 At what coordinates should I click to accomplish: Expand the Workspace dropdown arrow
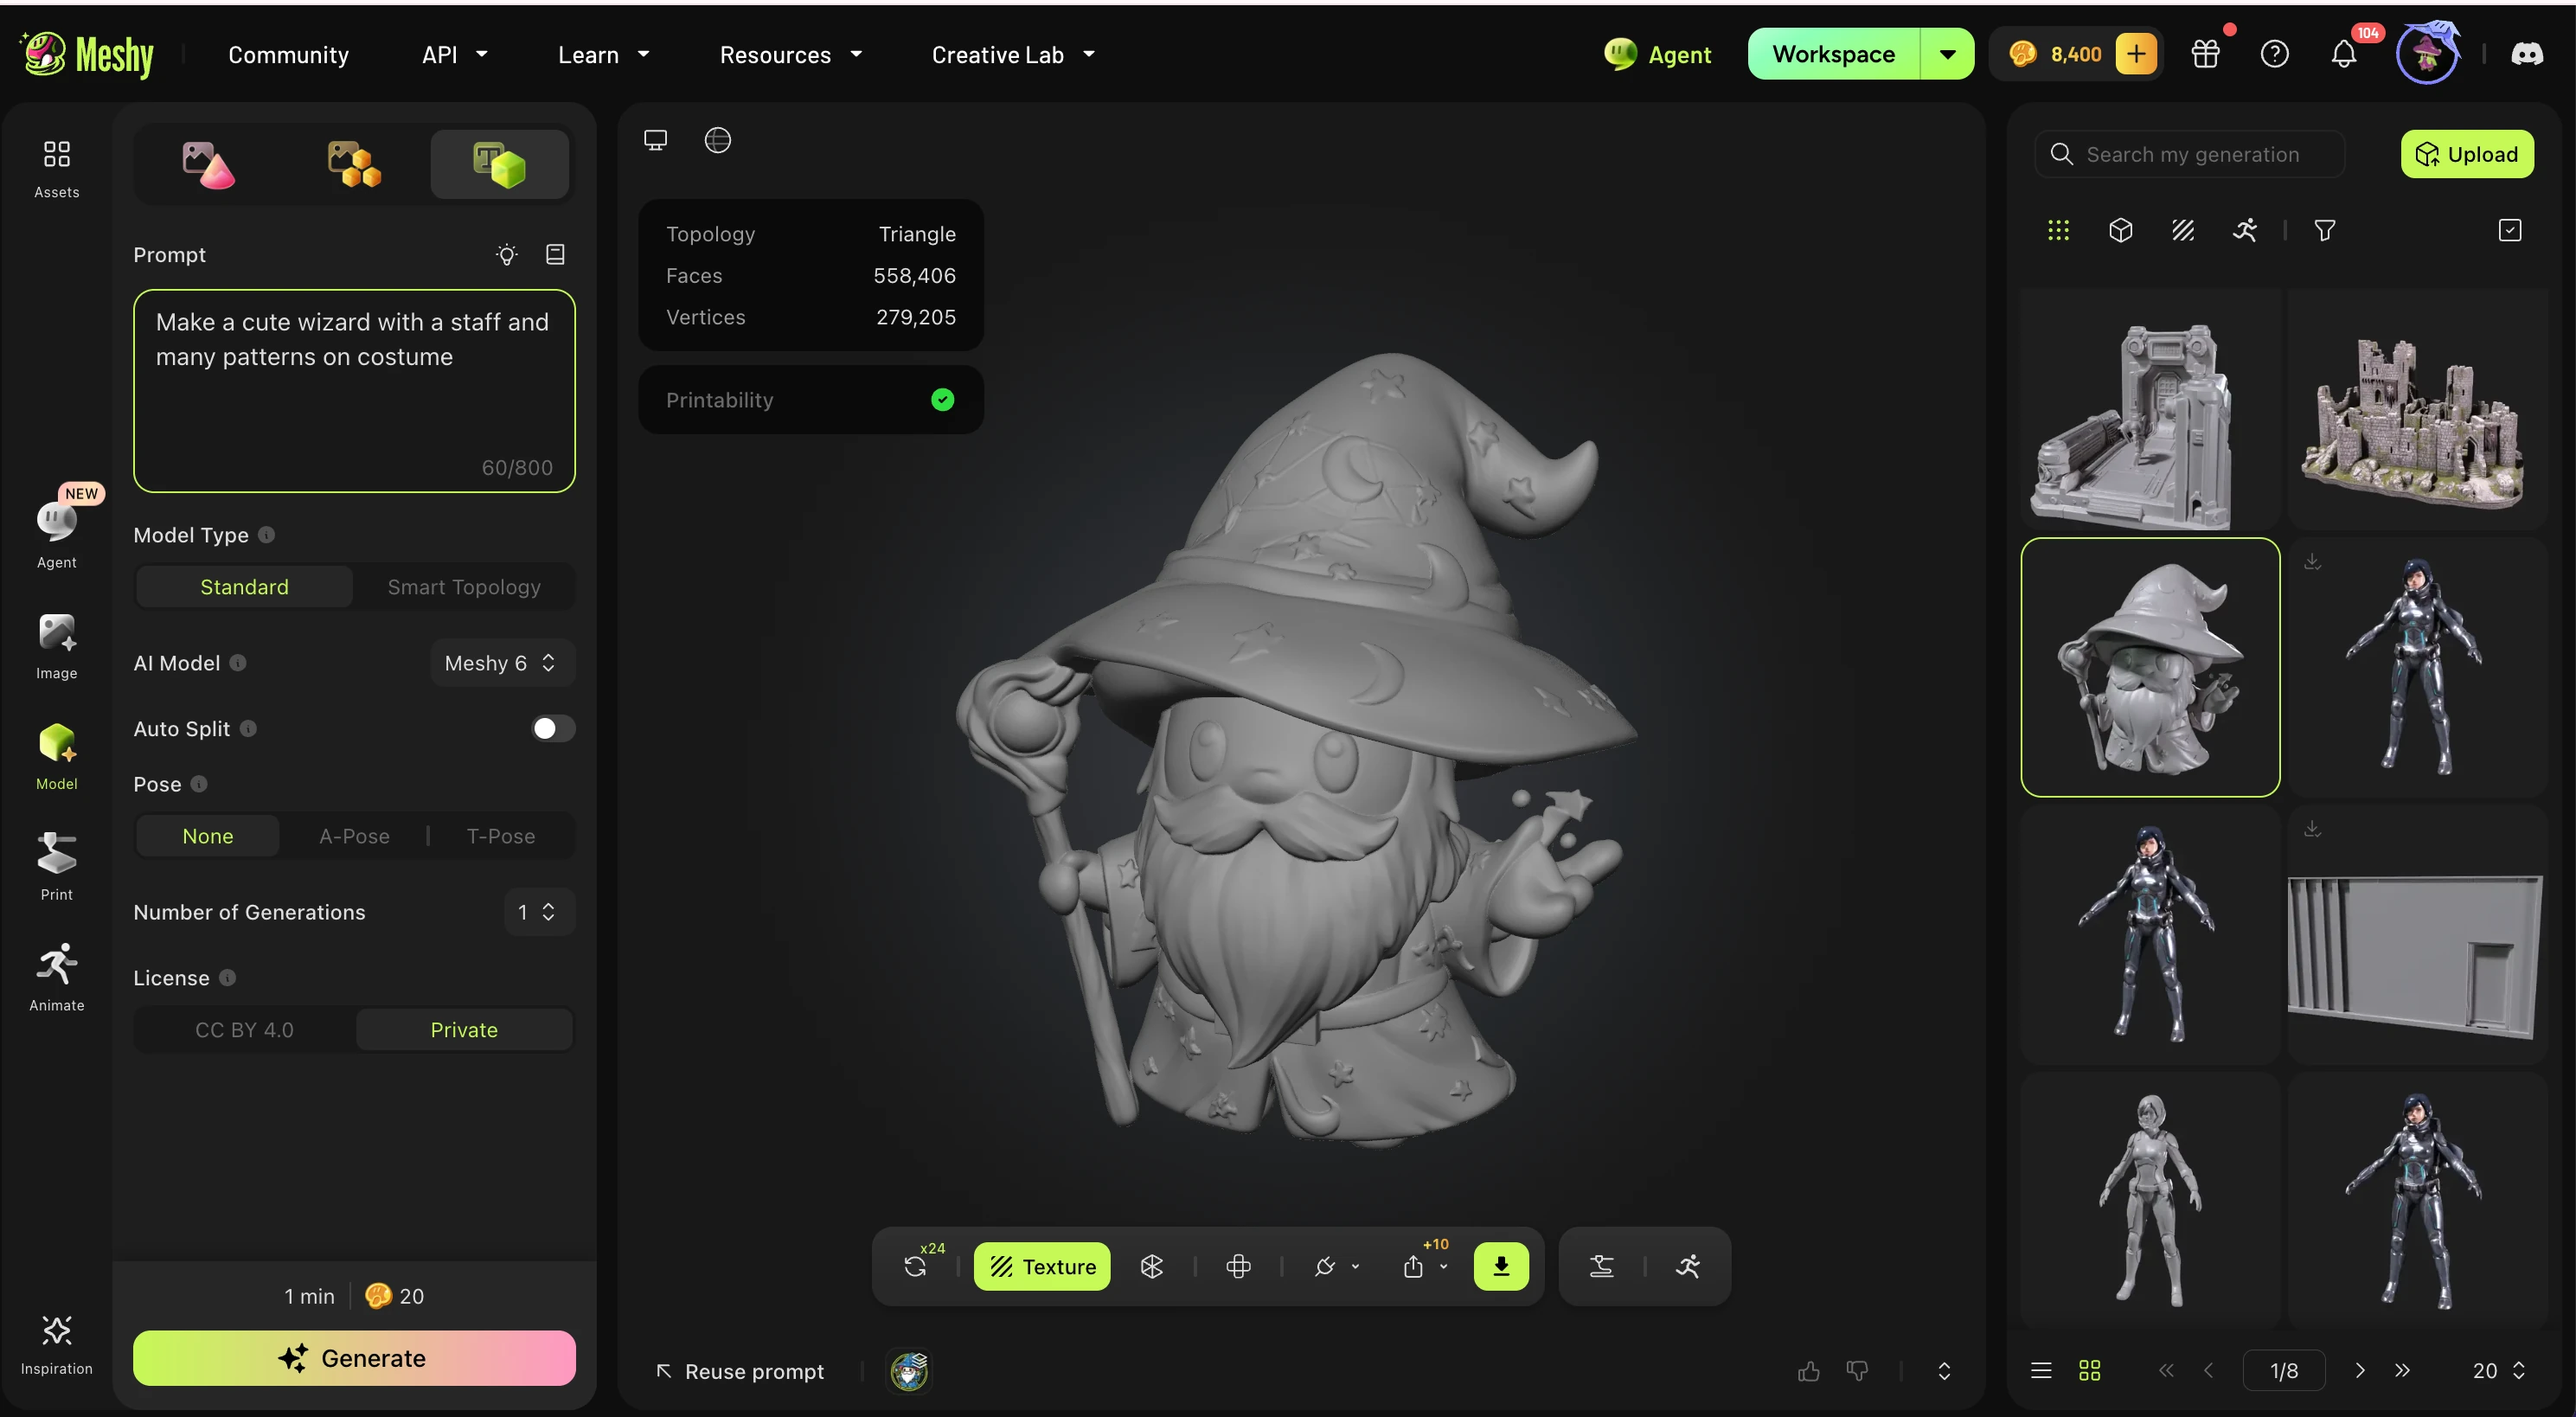[x=1947, y=54]
